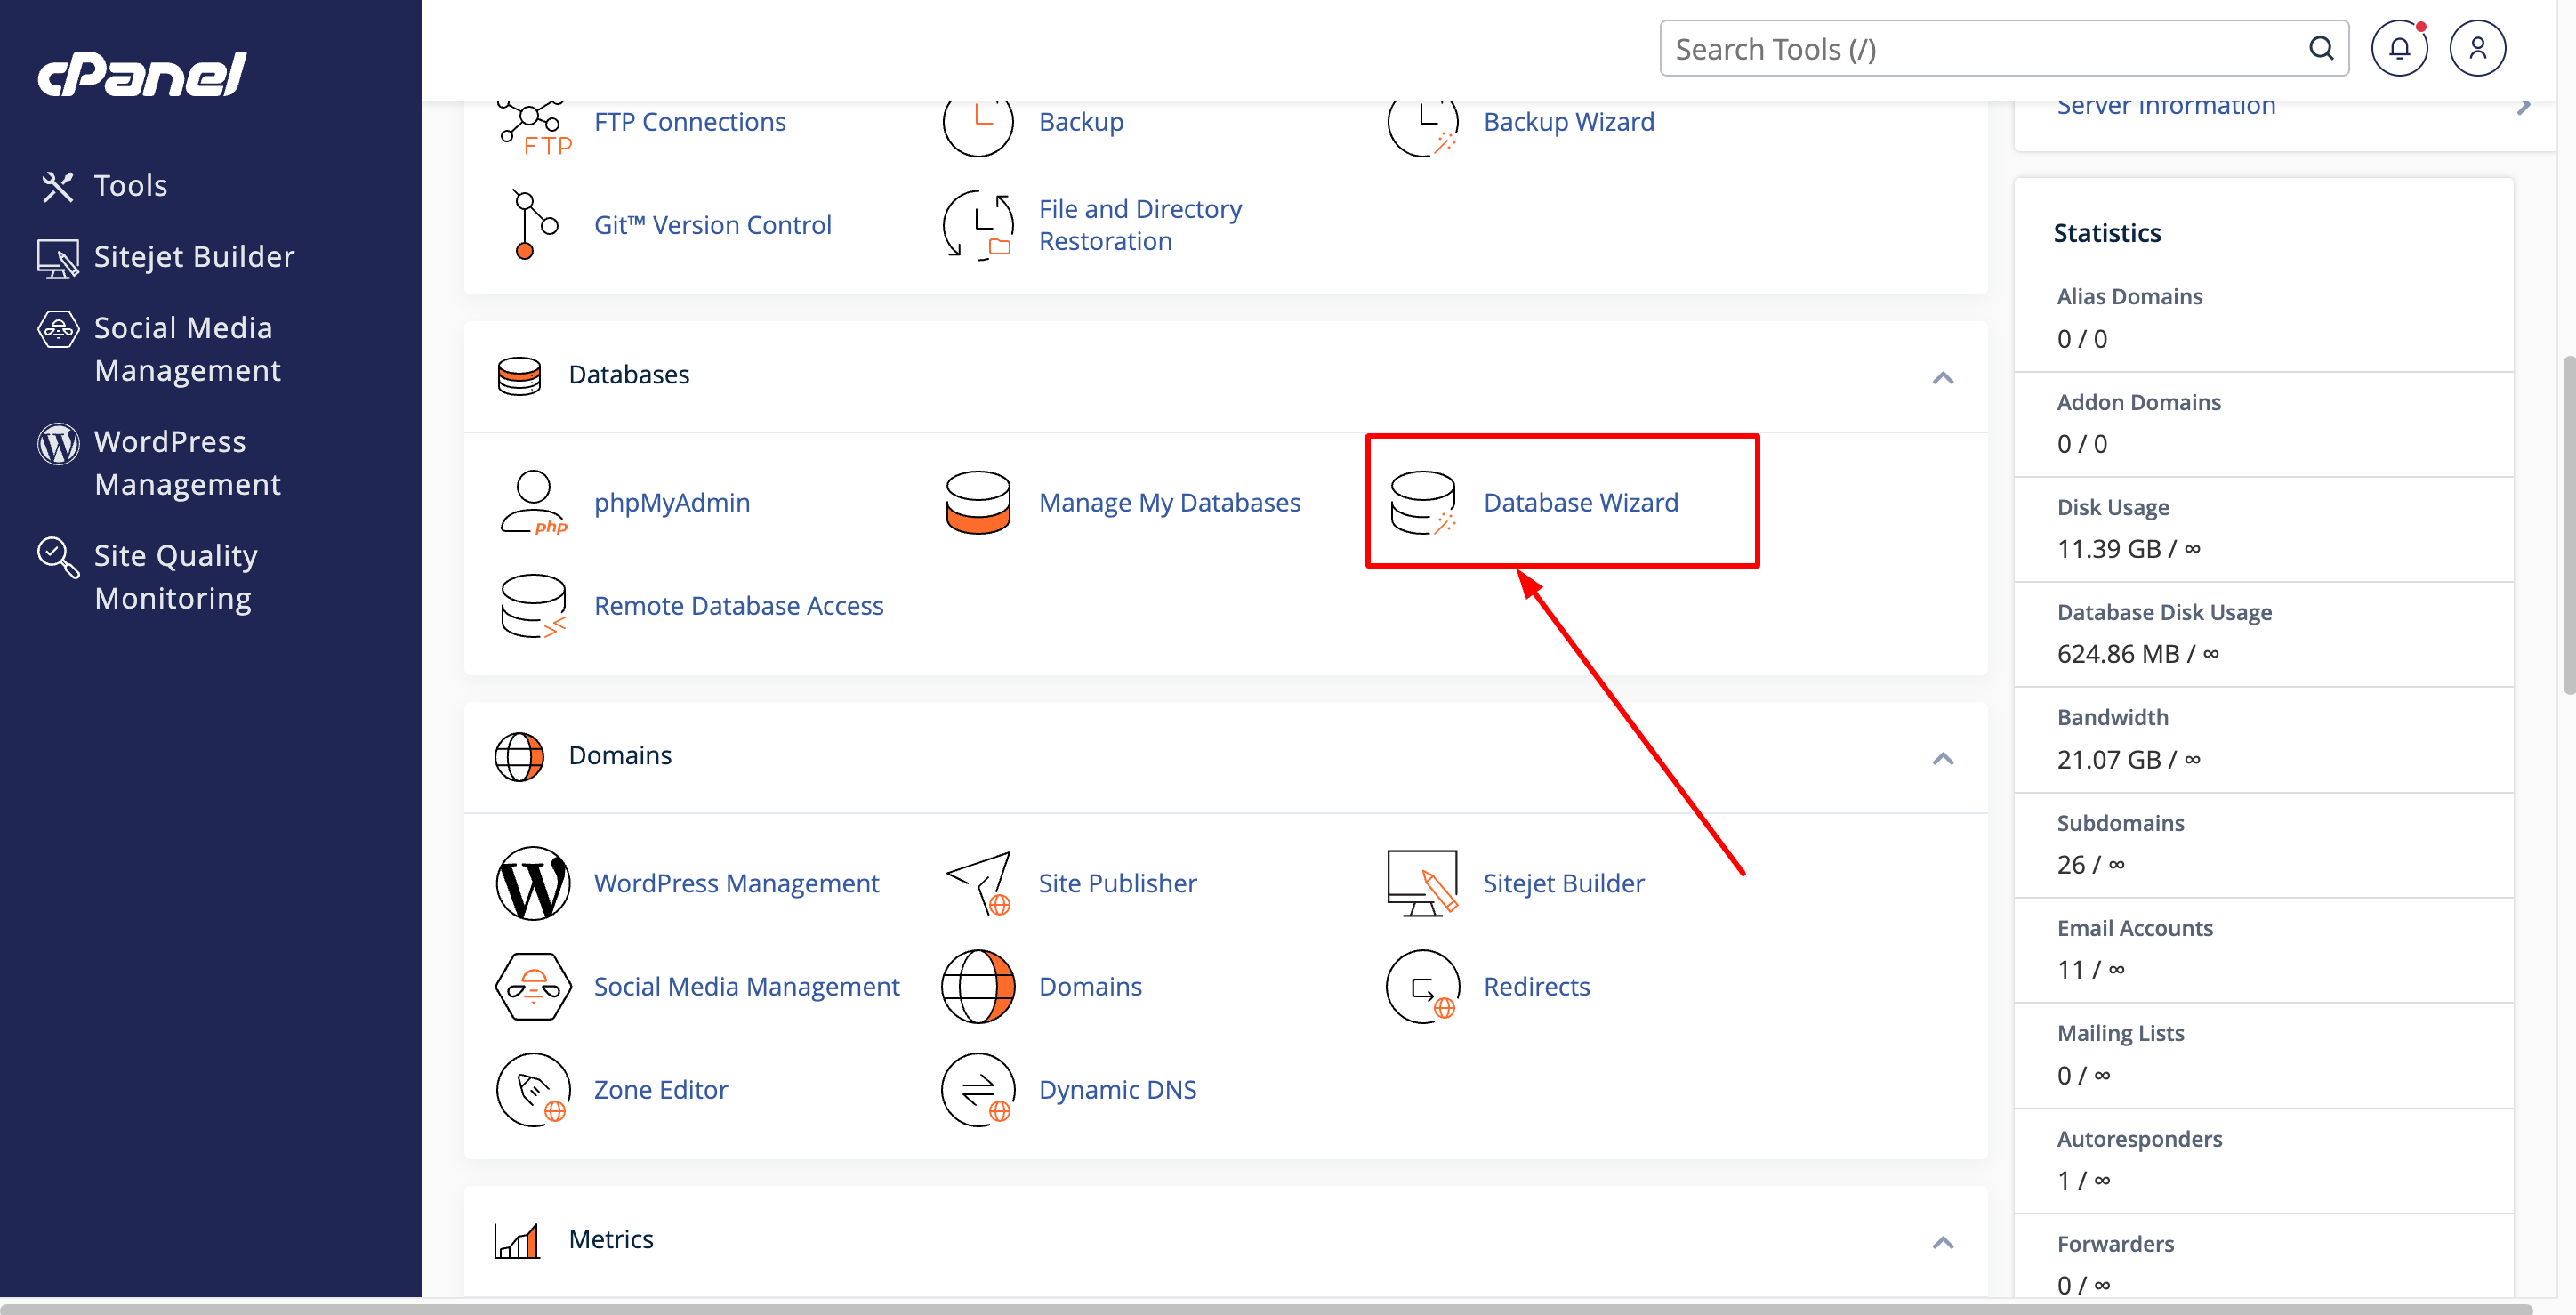
Task: Open the user account icon
Action: pyautogui.click(x=2476, y=48)
